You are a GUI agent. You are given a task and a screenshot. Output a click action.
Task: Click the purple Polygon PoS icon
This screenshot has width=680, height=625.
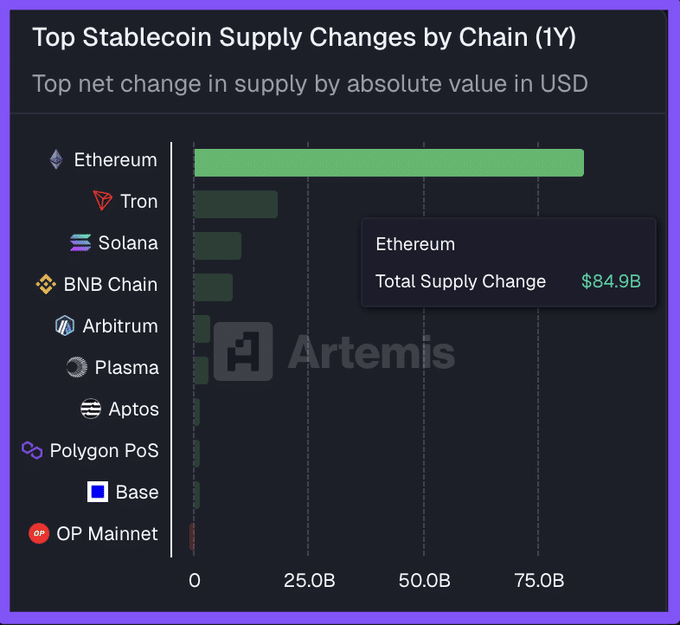tap(32, 451)
